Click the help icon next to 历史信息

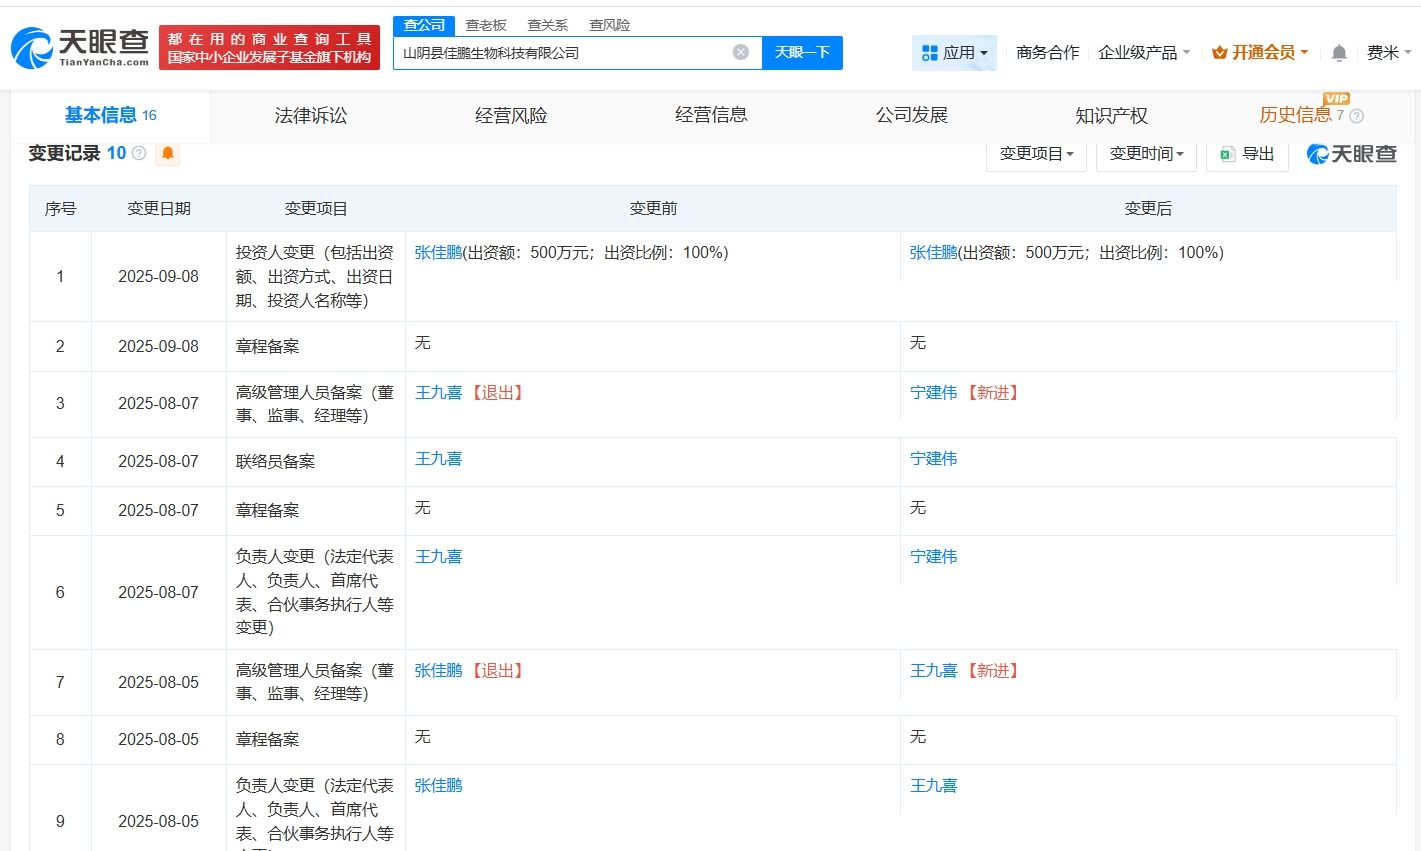(1356, 116)
